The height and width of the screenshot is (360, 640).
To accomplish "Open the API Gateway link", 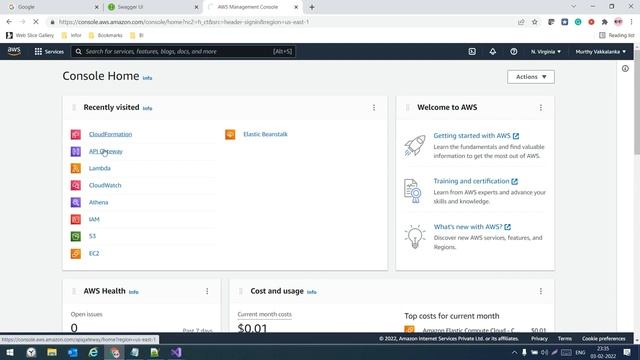I will point(105,151).
